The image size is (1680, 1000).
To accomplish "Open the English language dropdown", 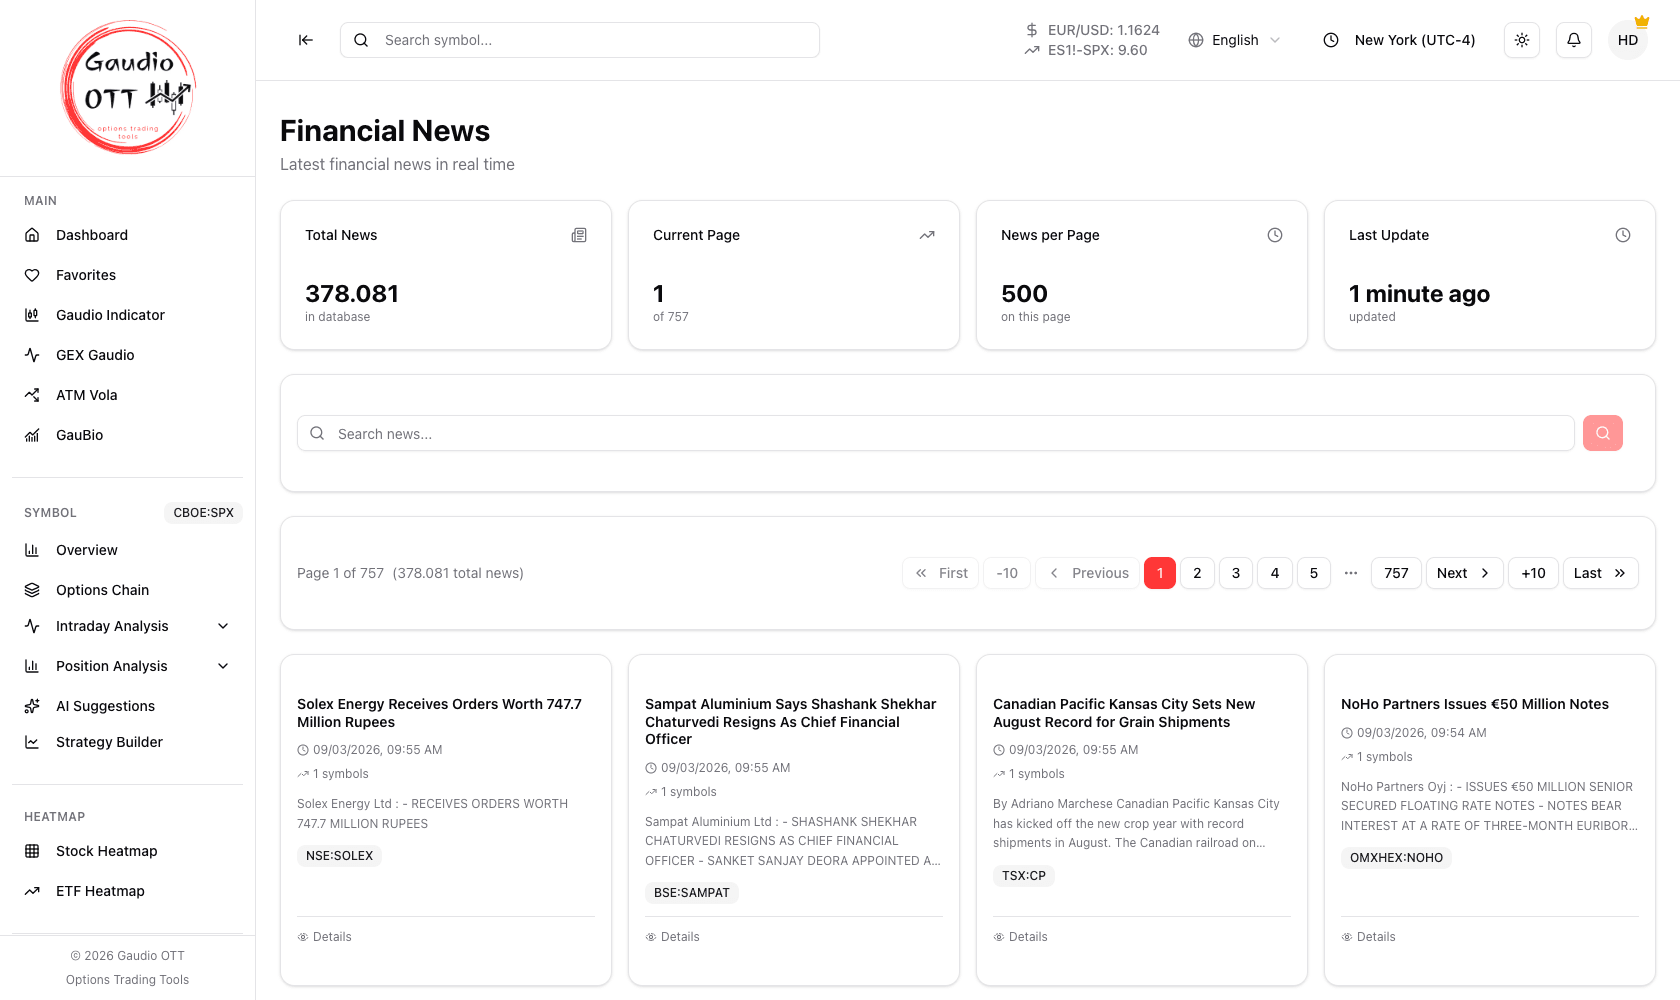I will (x=1234, y=40).
